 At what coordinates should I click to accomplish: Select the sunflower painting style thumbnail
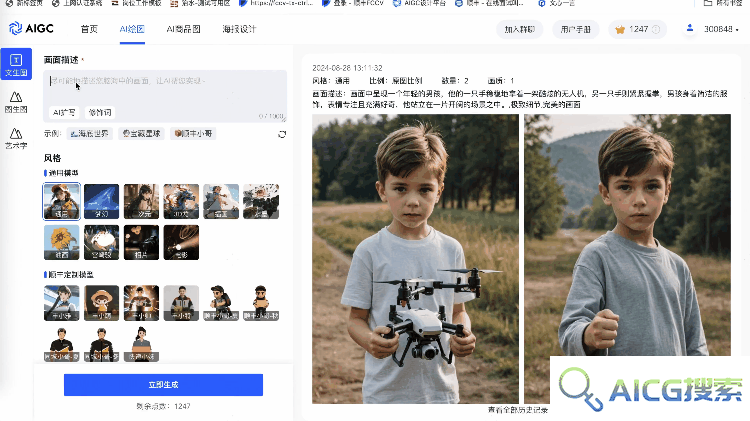62,243
